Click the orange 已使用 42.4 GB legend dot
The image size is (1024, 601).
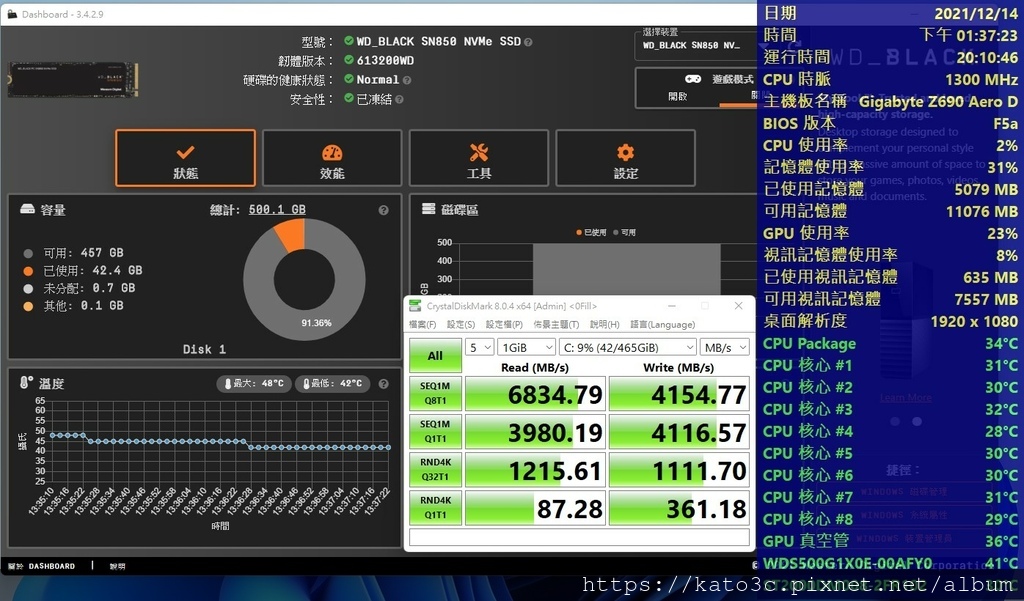click(28, 271)
